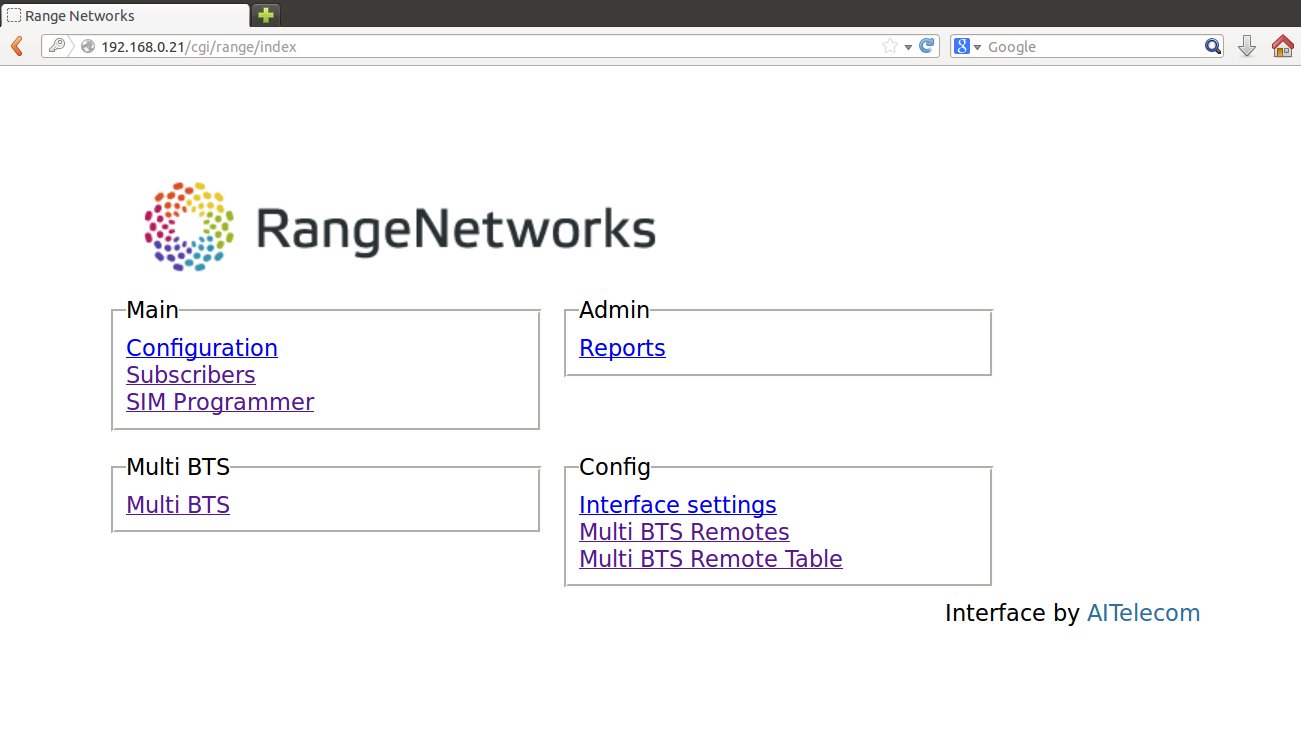Screen dimensions: 1301x744
Task: Open Interface settings under Config
Action: click(x=677, y=505)
